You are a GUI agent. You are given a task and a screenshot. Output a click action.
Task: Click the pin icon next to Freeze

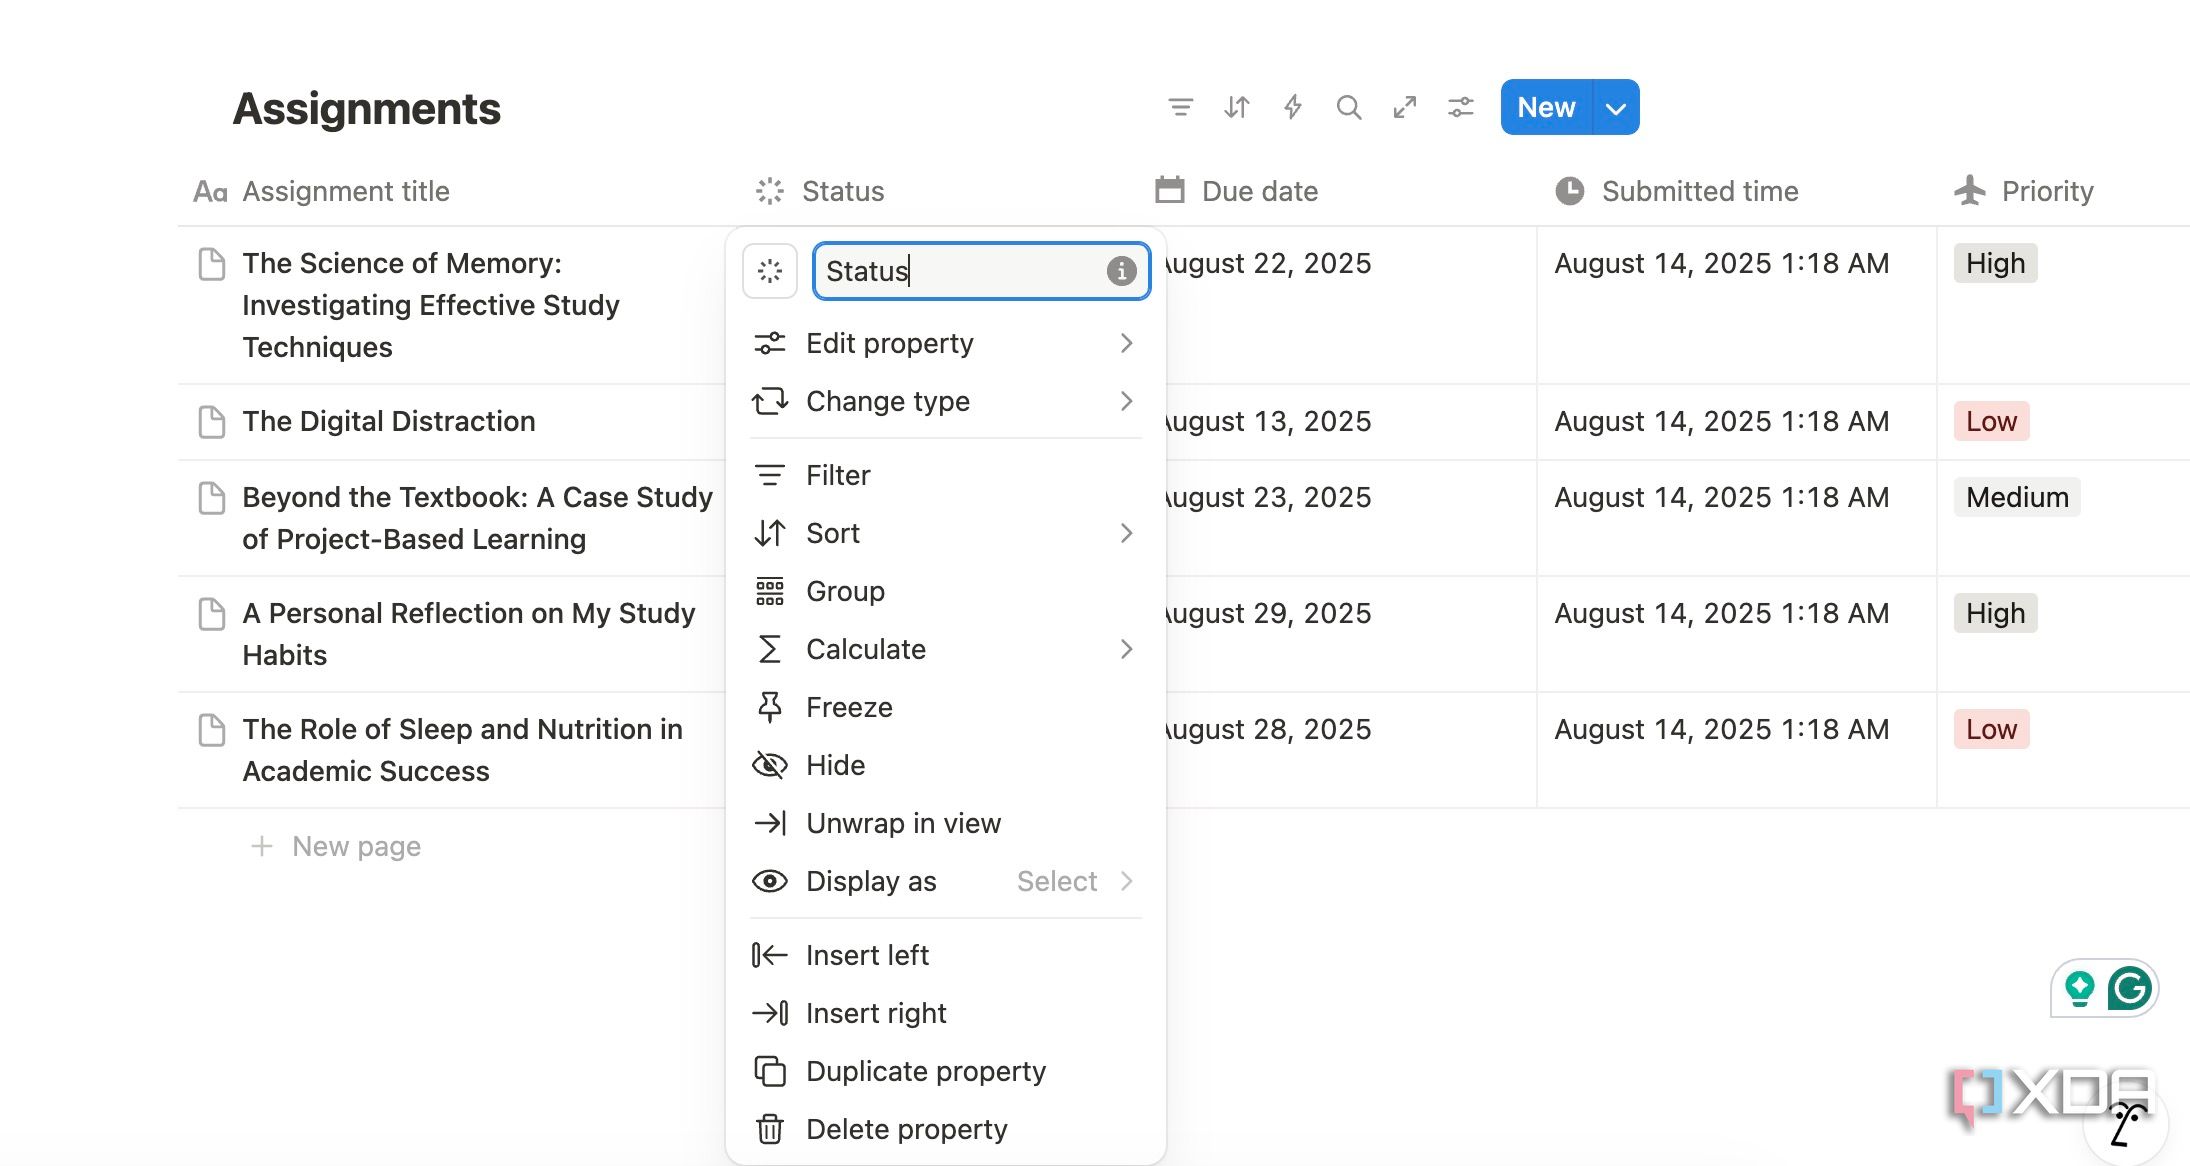tap(769, 707)
